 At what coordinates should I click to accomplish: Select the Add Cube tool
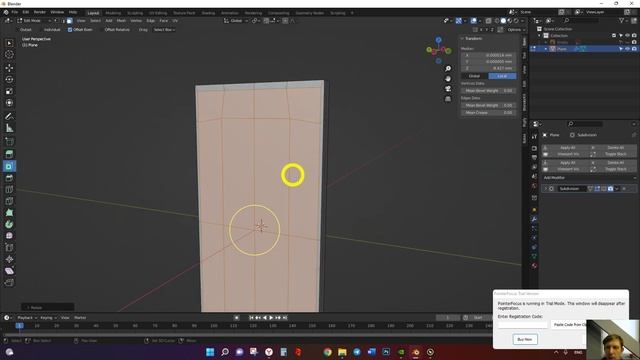point(9,142)
